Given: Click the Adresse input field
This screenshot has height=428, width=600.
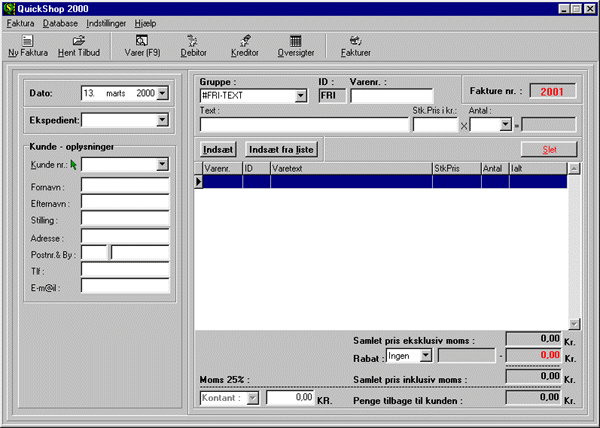Looking at the screenshot, I should click(x=125, y=236).
